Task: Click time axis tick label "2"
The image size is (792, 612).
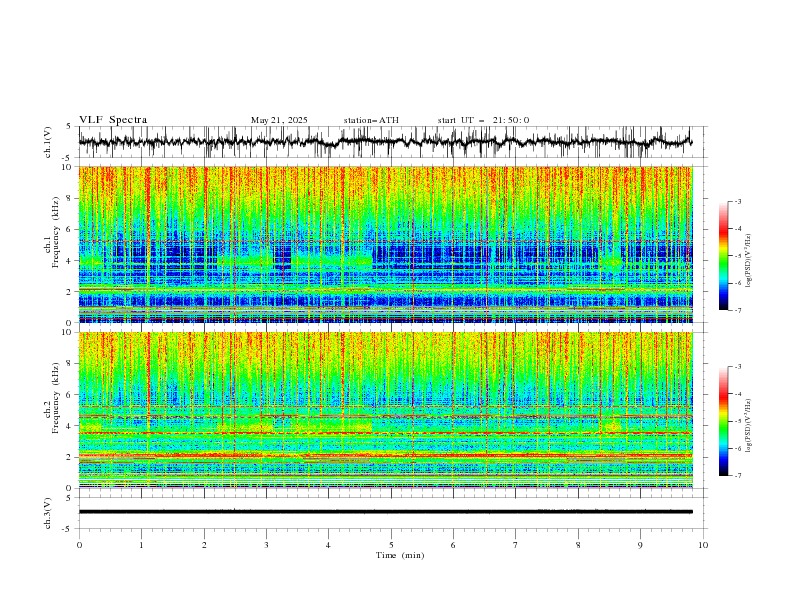Action: click(204, 545)
